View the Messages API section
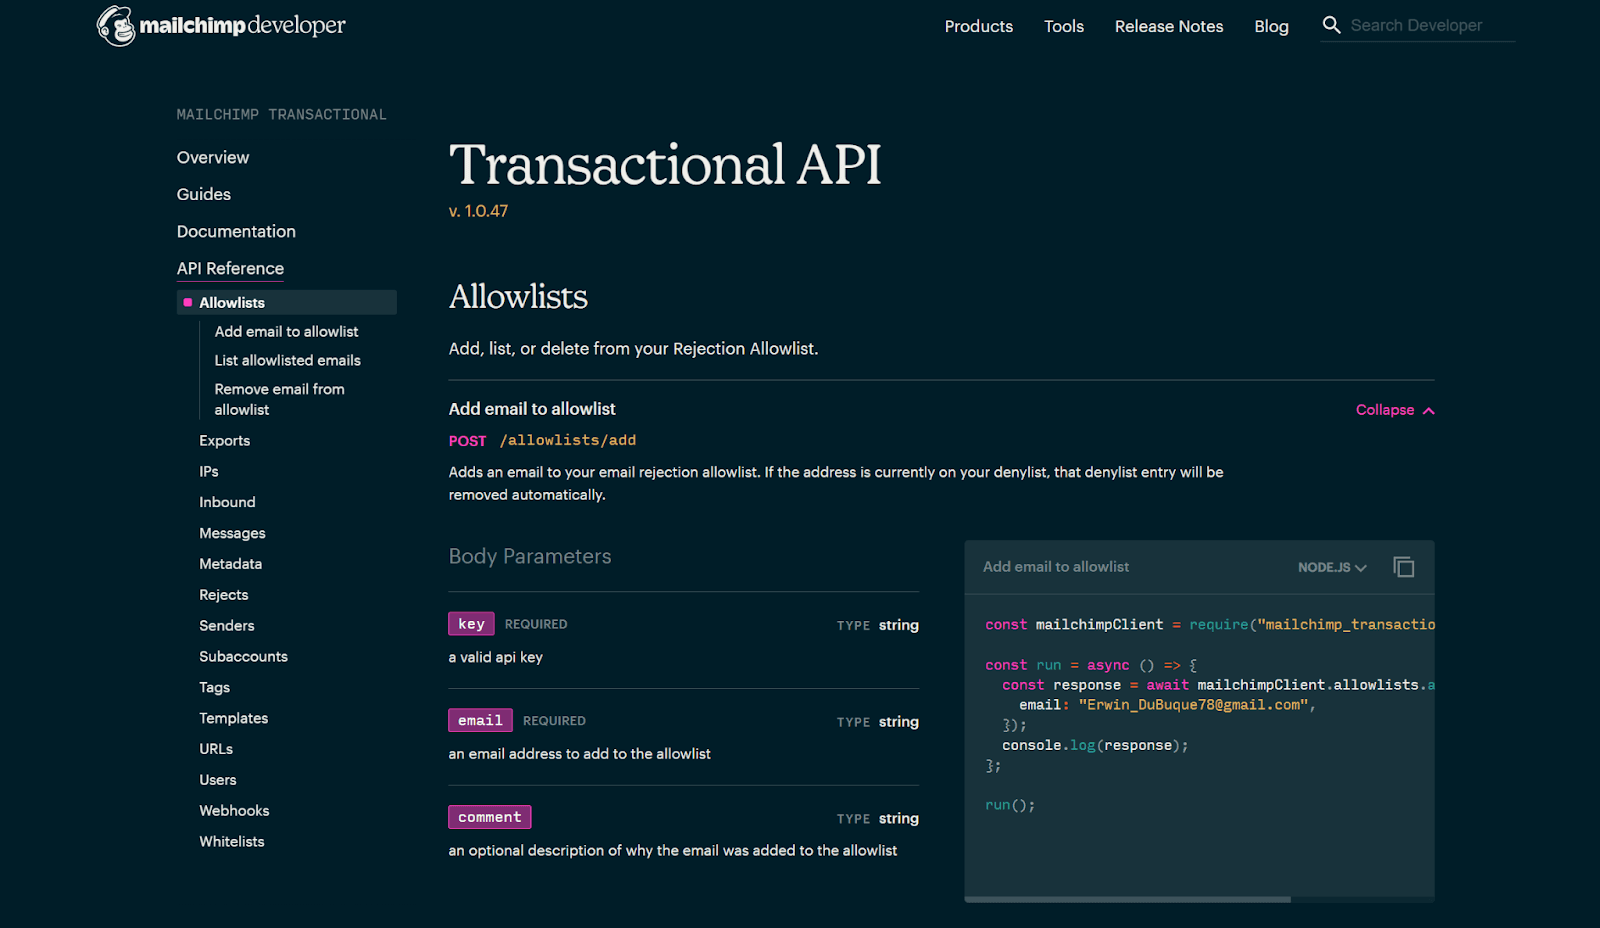Image resolution: width=1600 pixels, height=928 pixels. click(232, 533)
